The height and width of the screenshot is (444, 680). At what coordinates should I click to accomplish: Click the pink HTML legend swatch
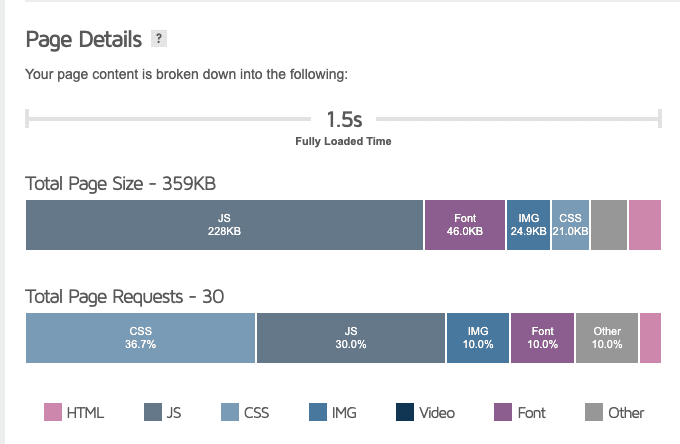point(53,412)
